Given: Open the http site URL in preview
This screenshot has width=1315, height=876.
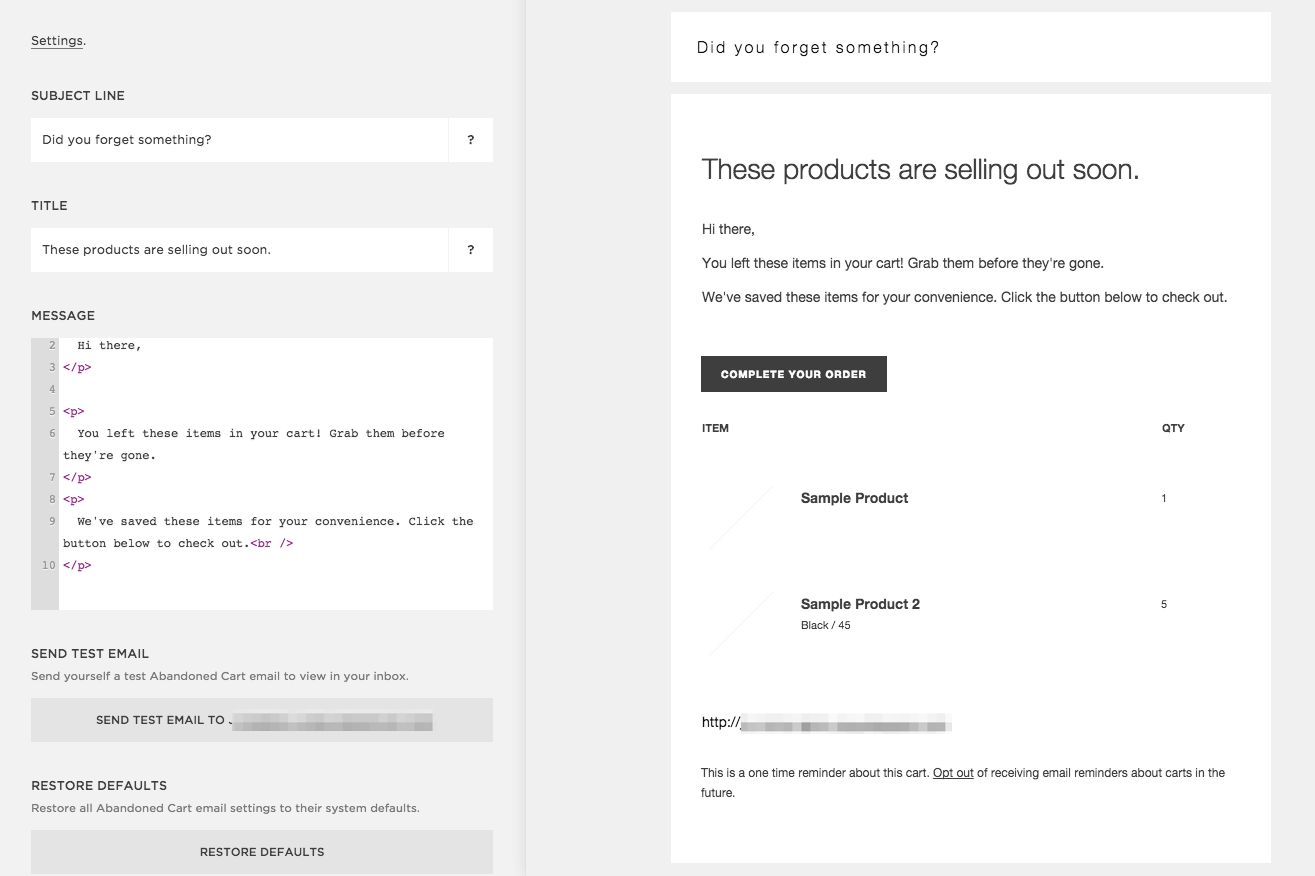Looking at the screenshot, I should (x=825, y=723).
